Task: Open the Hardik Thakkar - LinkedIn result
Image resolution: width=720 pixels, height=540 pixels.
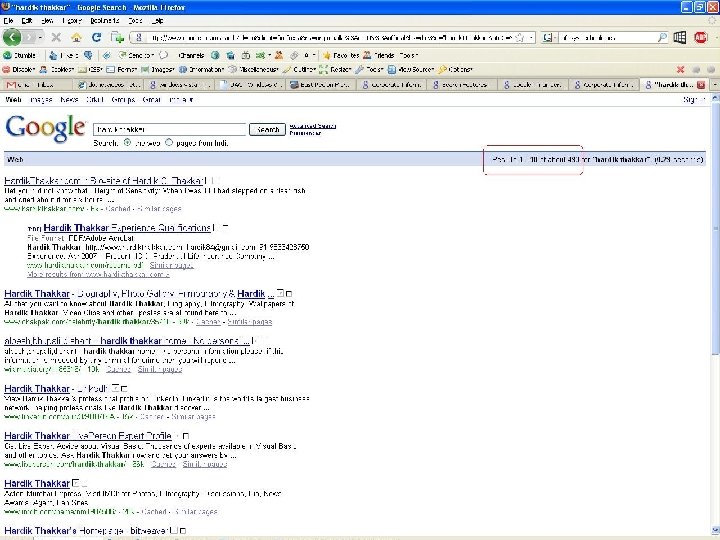Action: (56, 388)
